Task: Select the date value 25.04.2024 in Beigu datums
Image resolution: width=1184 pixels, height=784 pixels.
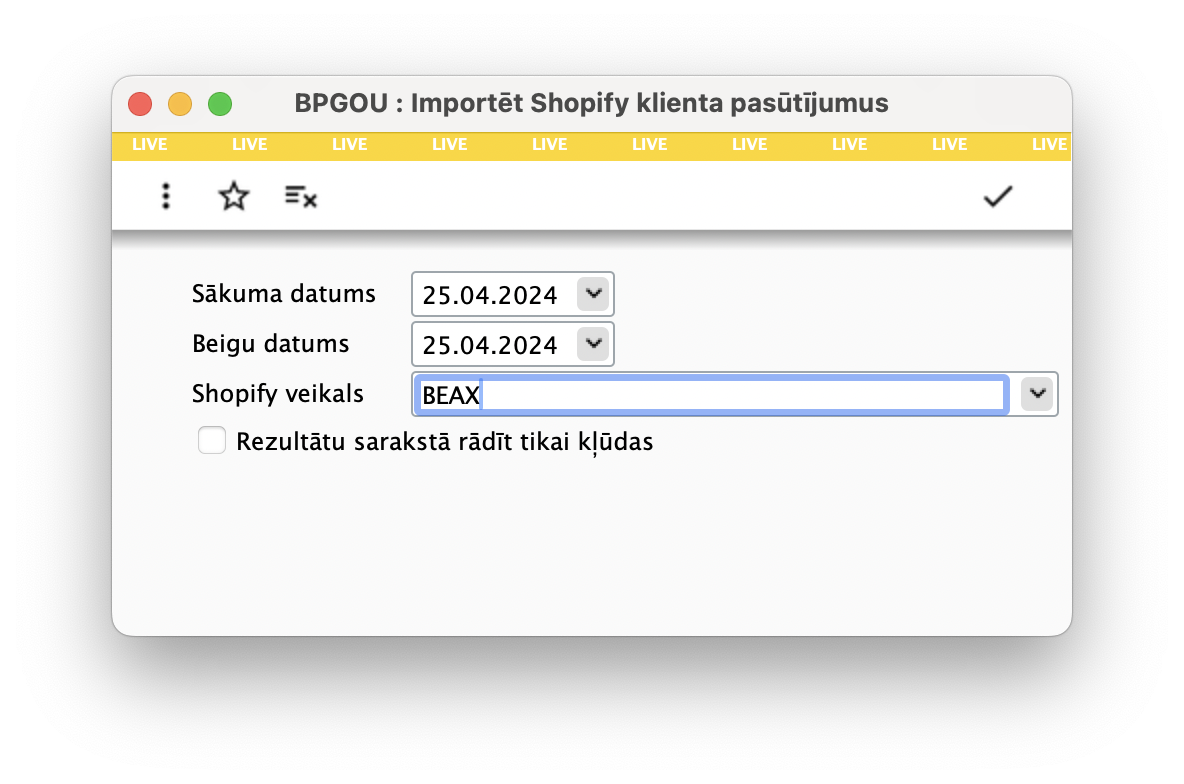Action: [x=492, y=343]
